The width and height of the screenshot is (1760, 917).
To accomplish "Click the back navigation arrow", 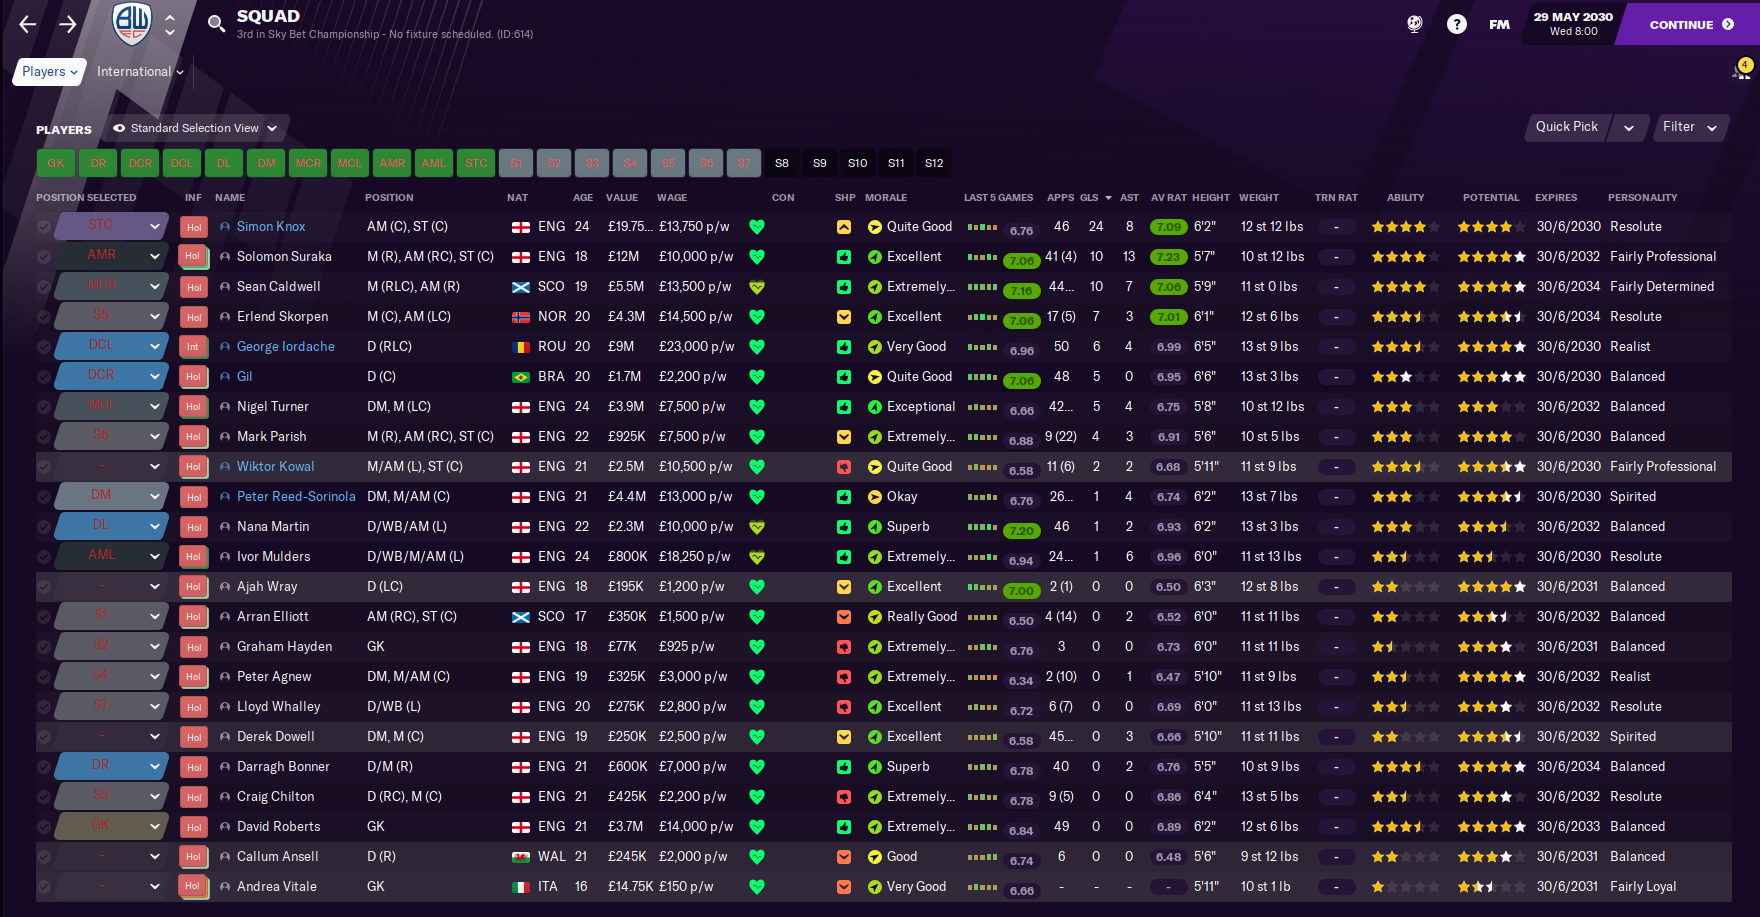I will [28, 24].
